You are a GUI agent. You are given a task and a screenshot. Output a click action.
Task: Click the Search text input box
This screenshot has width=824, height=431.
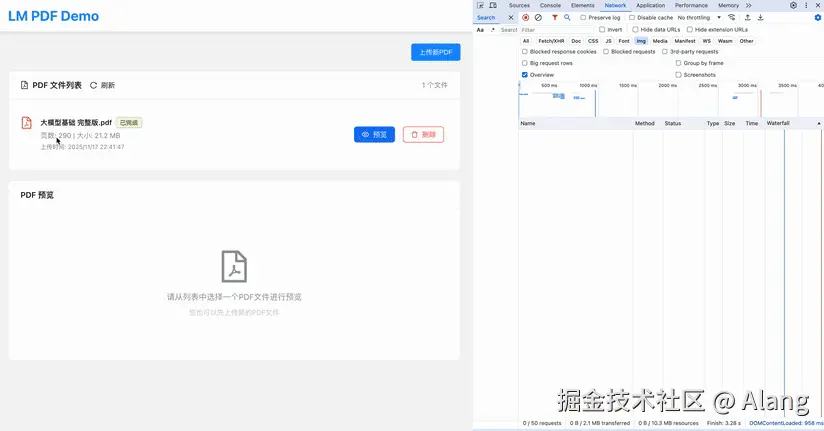(x=508, y=30)
